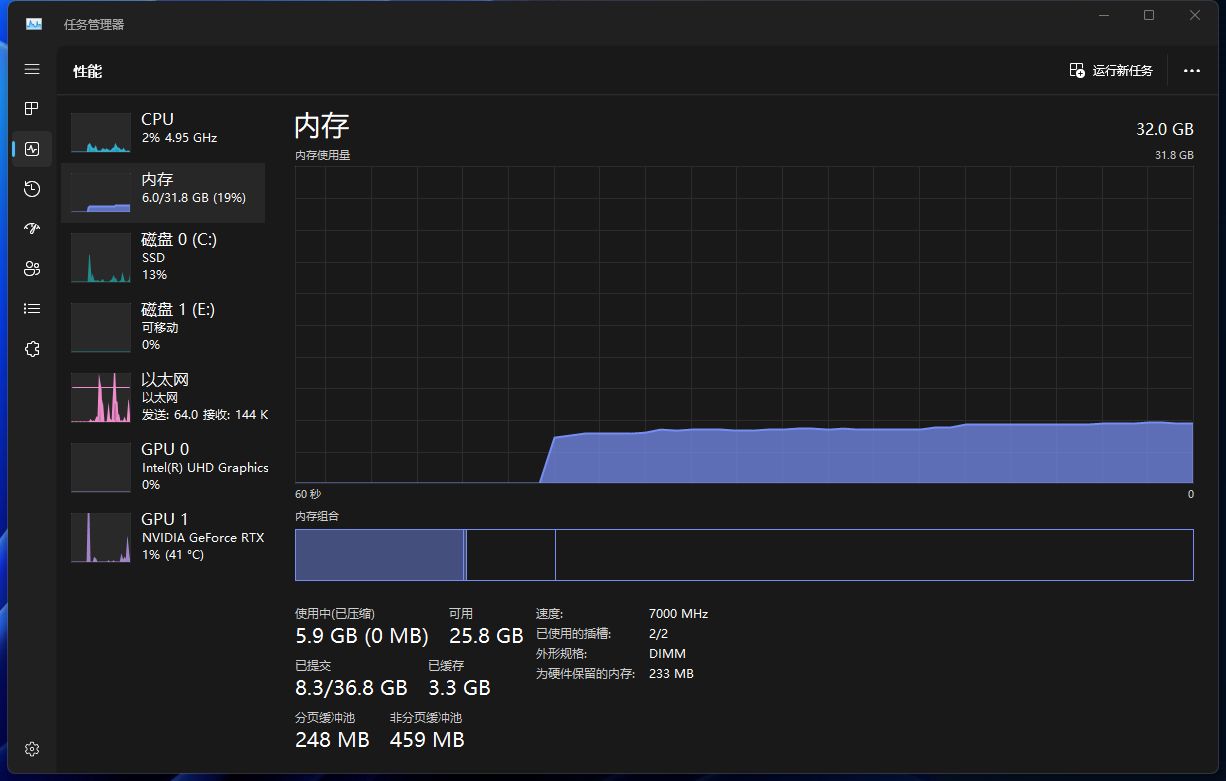Open the App history sidebar page

click(31, 189)
